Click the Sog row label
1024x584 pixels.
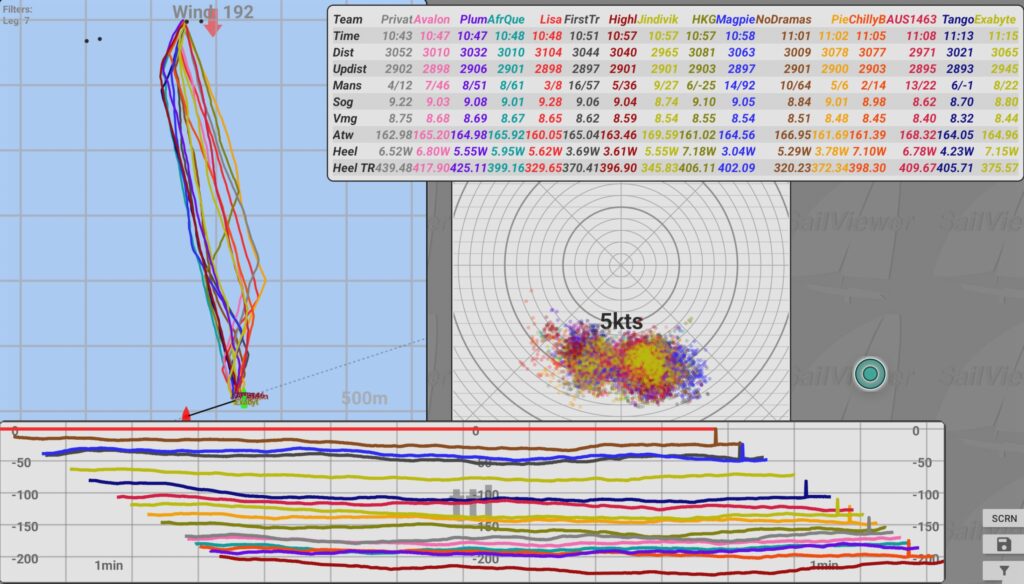click(x=343, y=102)
